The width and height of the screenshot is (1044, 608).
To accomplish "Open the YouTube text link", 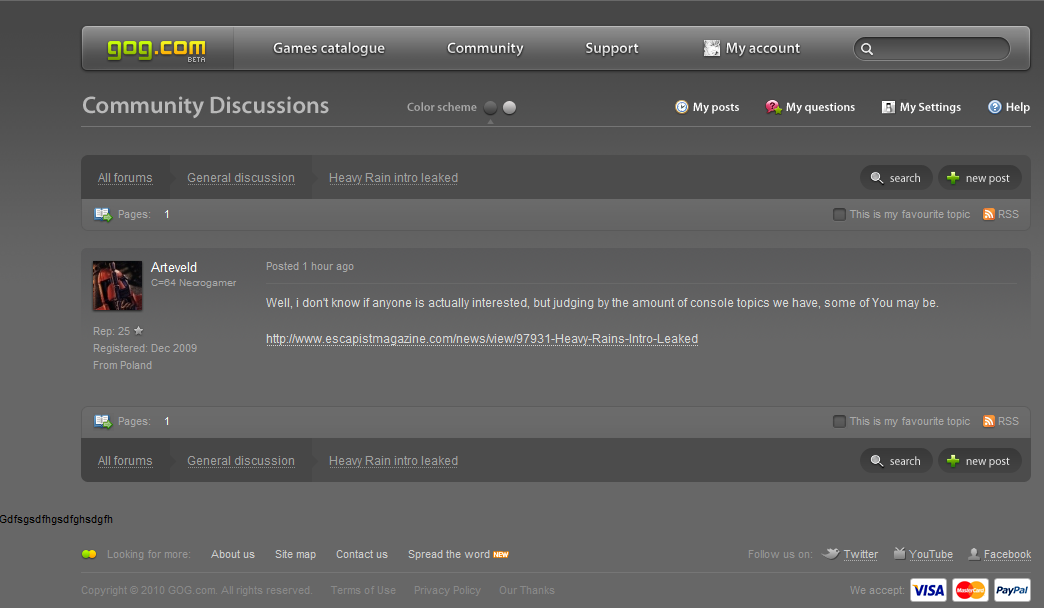I will tap(931, 554).
